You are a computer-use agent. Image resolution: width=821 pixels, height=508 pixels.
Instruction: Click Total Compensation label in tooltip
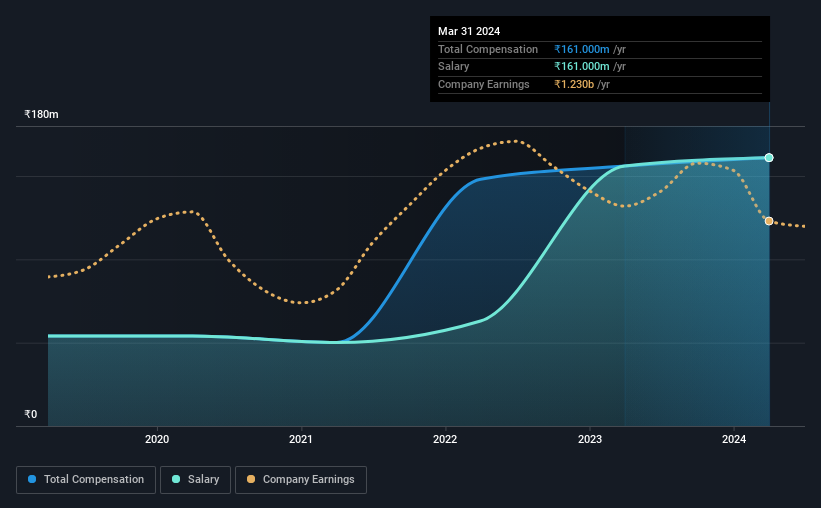pyautogui.click(x=488, y=49)
